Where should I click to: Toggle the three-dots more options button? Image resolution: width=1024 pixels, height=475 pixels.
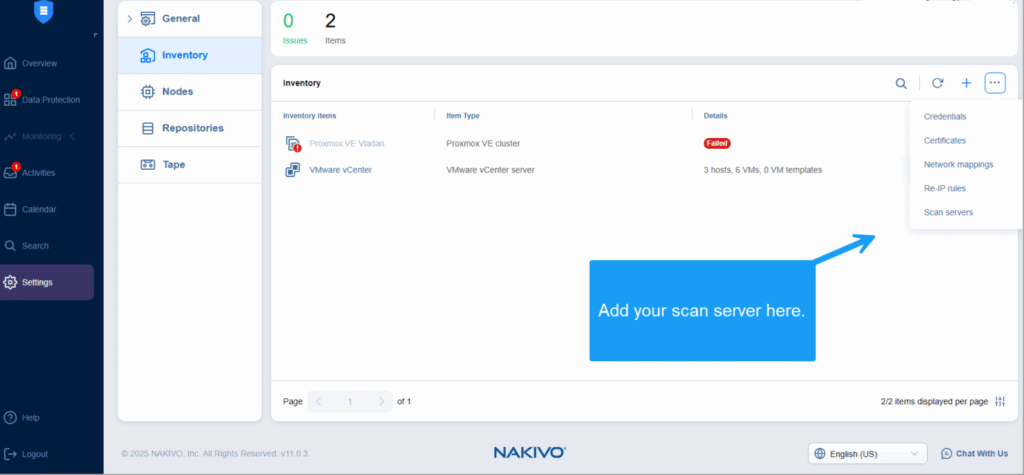click(x=995, y=83)
